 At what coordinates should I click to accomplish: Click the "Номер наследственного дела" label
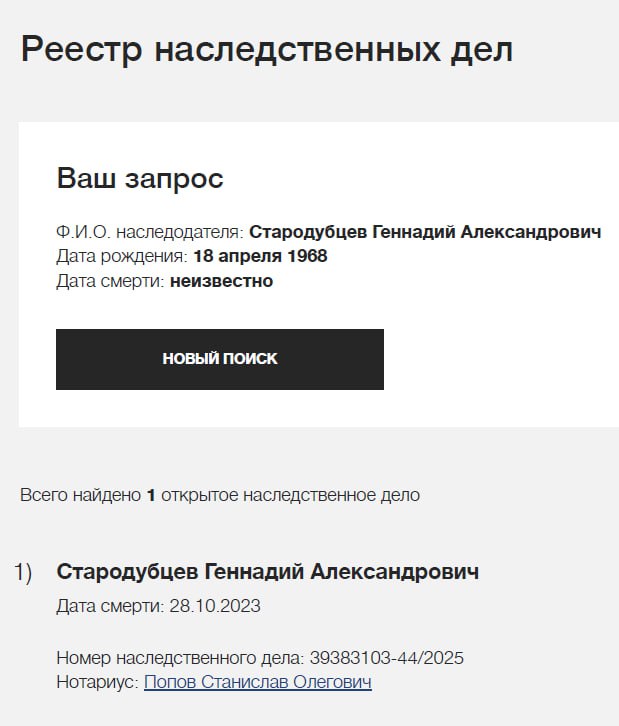tap(179, 658)
